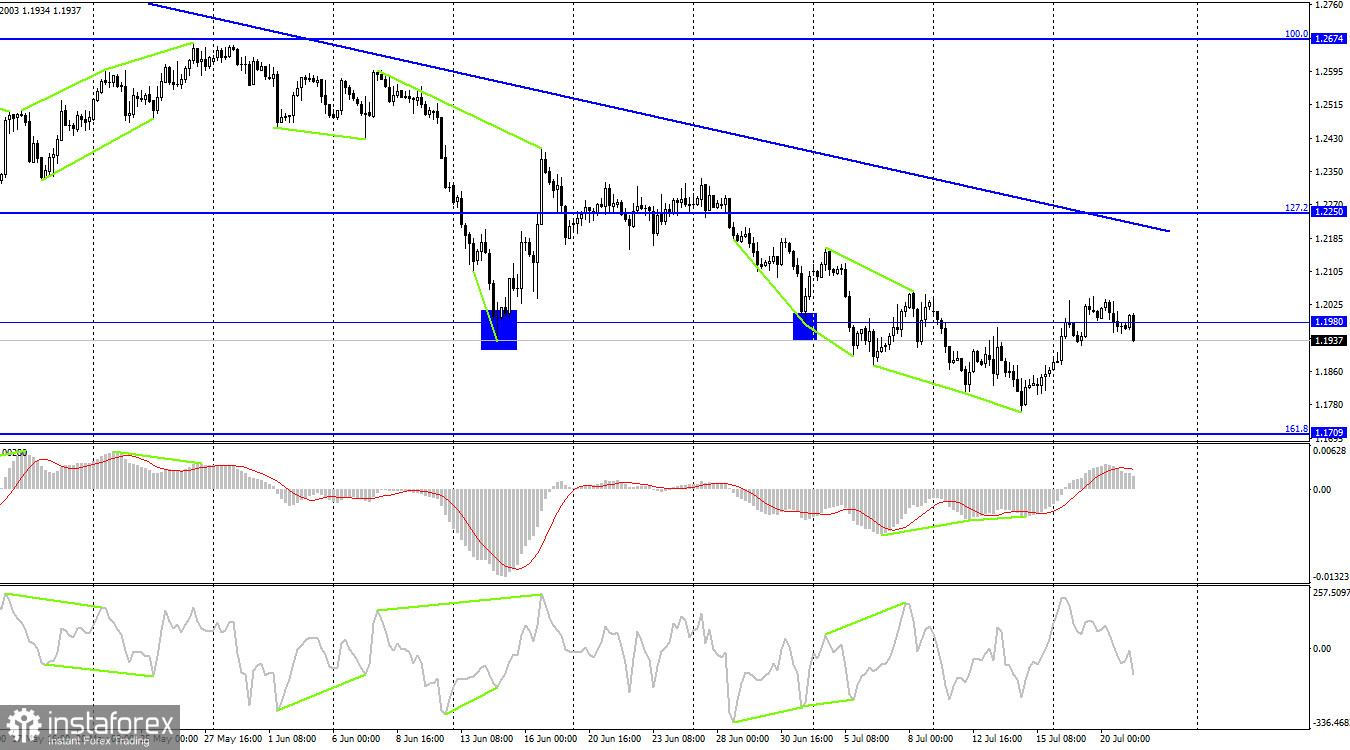This screenshot has width=1350, height=750.
Task: Select the 16 Jun 00:00 time label
Action: [551, 739]
